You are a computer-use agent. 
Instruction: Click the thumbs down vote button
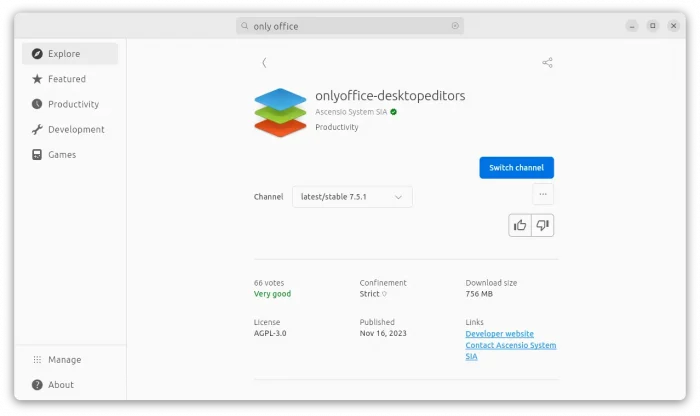click(x=543, y=225)
